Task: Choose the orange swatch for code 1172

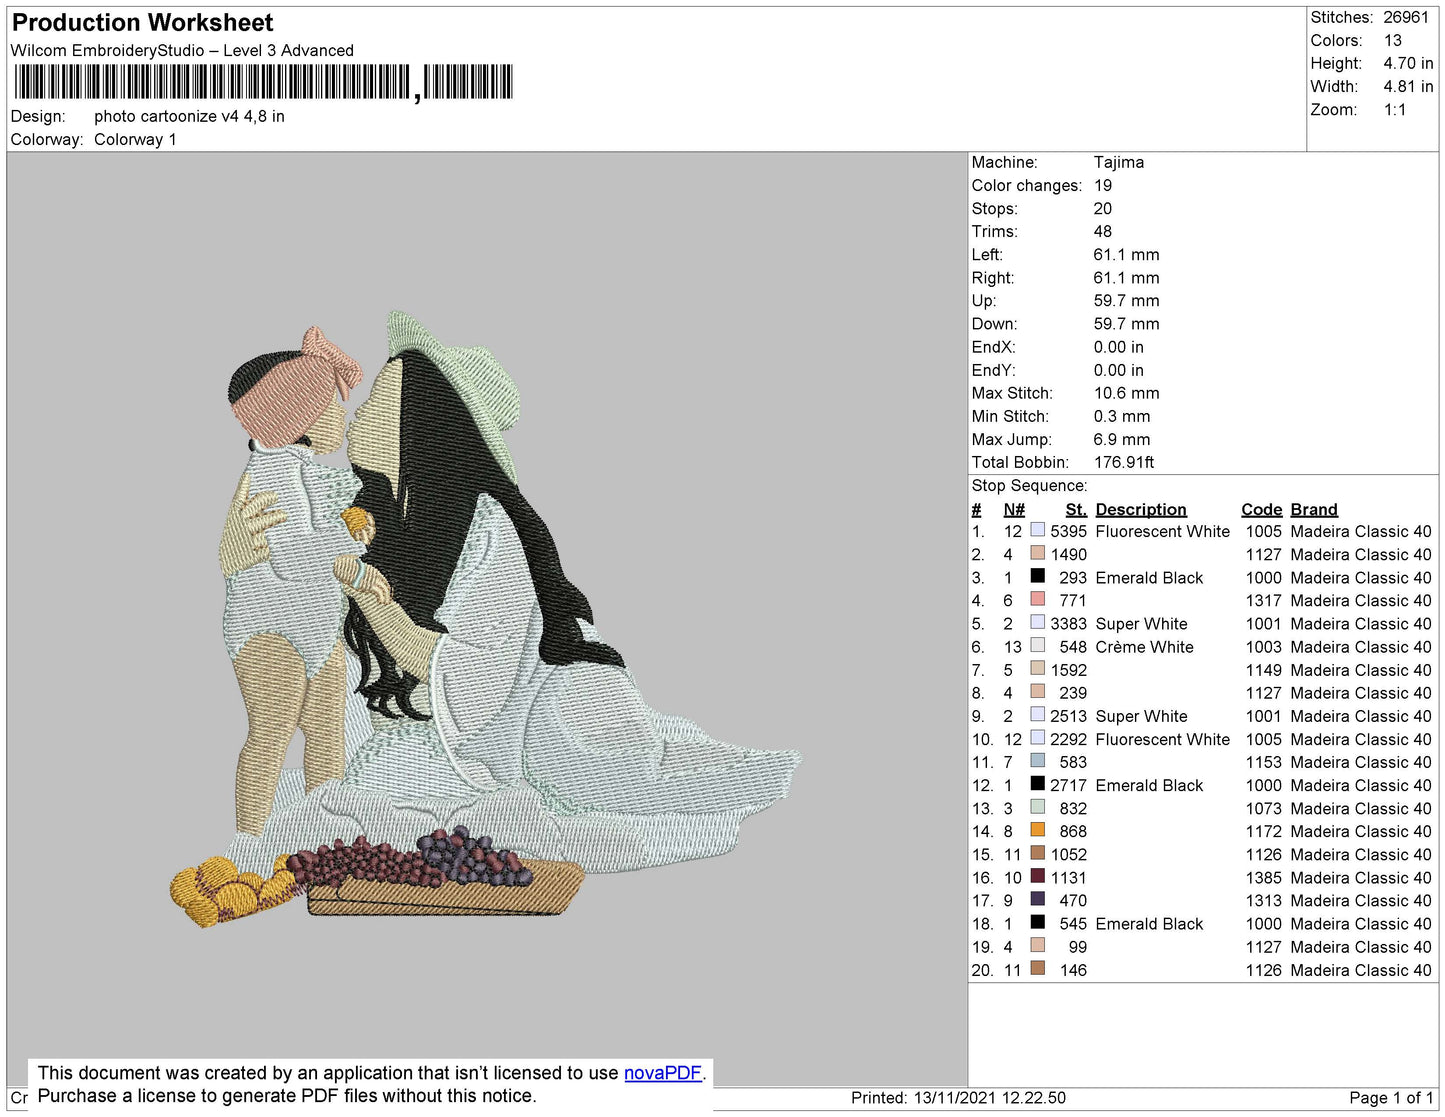Action: point(1038,830)
